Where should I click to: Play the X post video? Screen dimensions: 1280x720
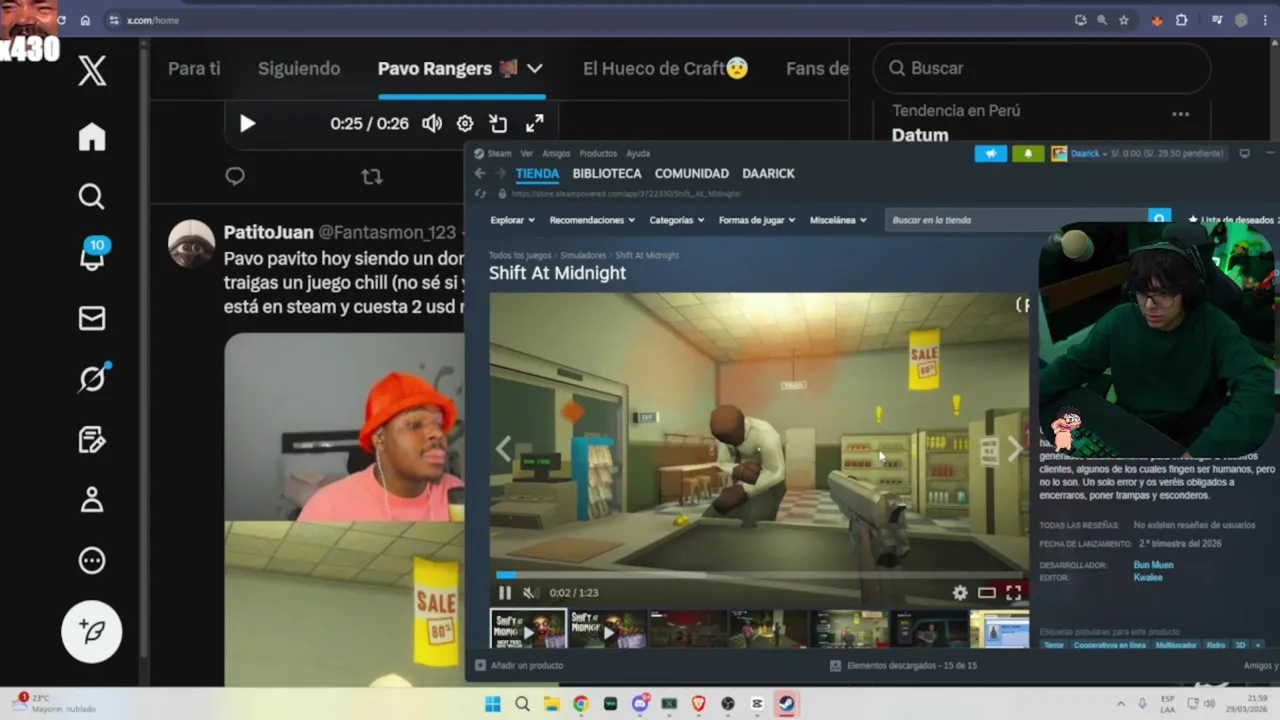(247, 123)
